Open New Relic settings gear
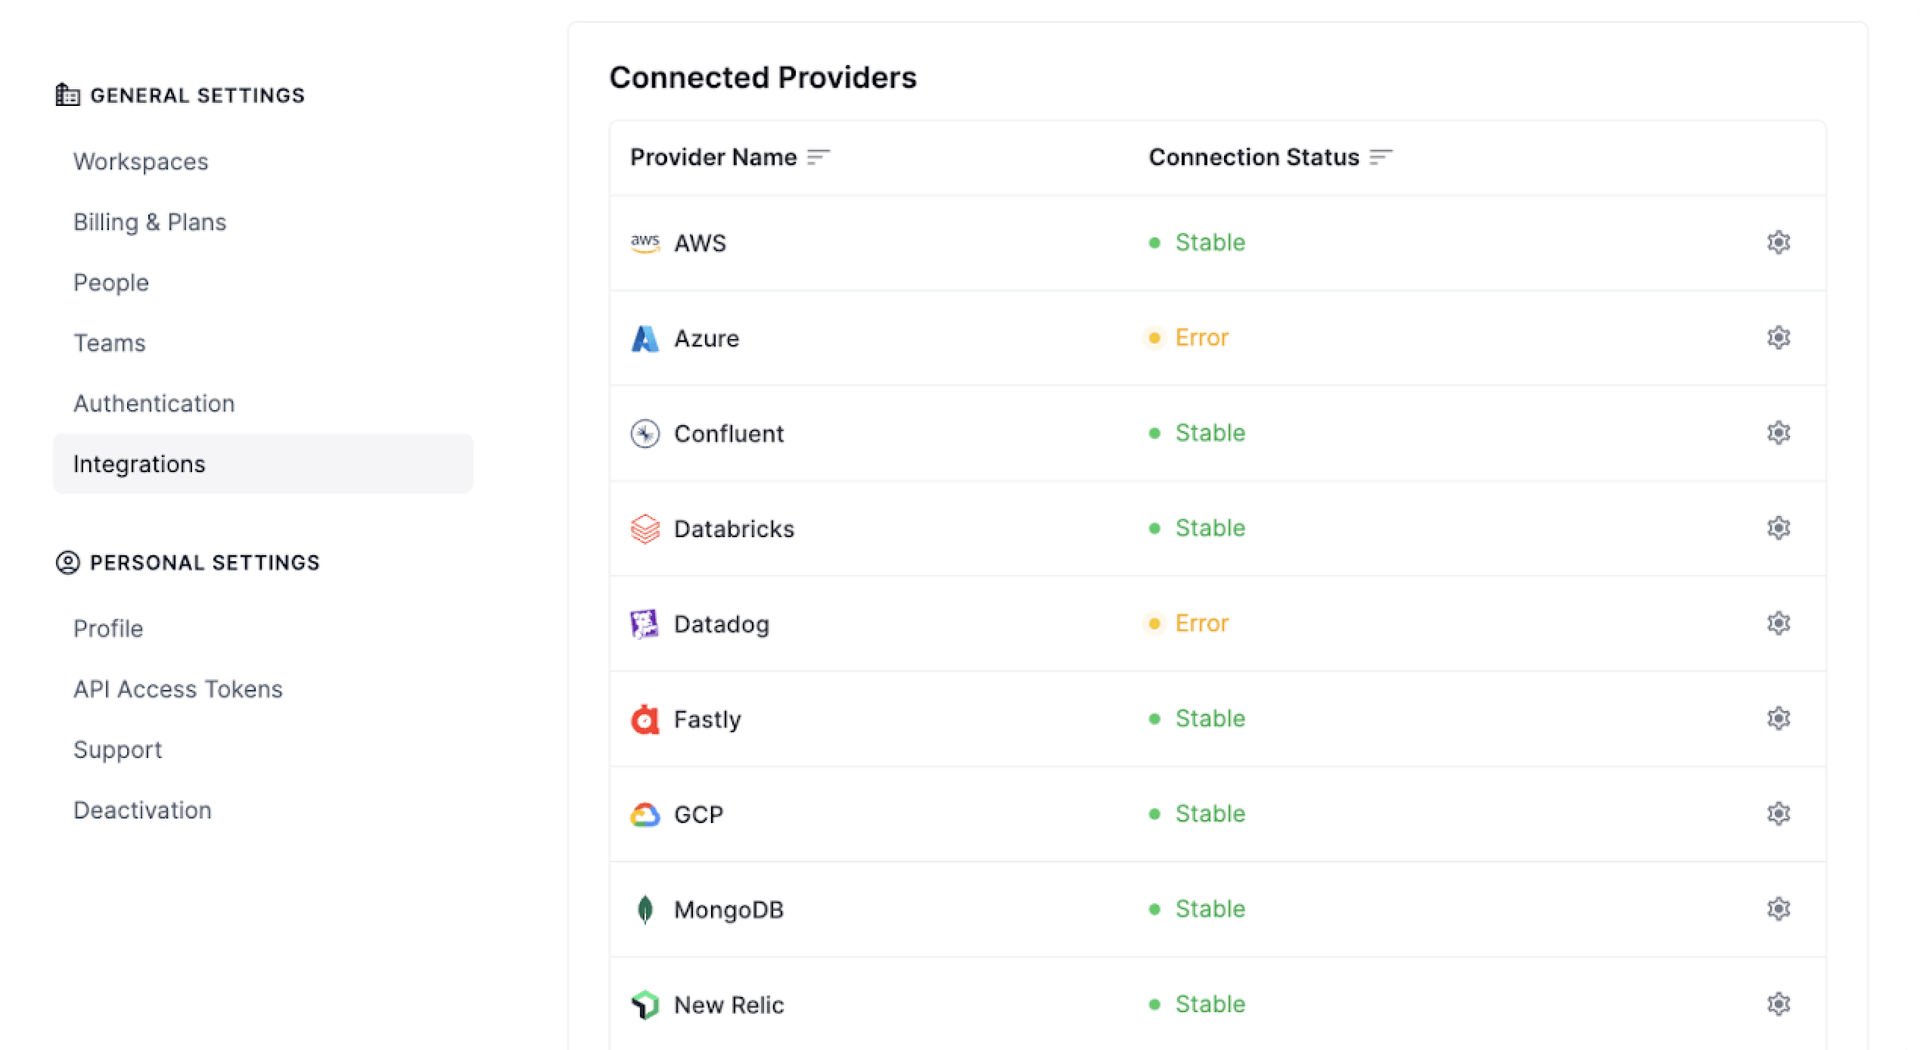Viewport: 1920px width, 1050px height. tap(1778, 1004)
